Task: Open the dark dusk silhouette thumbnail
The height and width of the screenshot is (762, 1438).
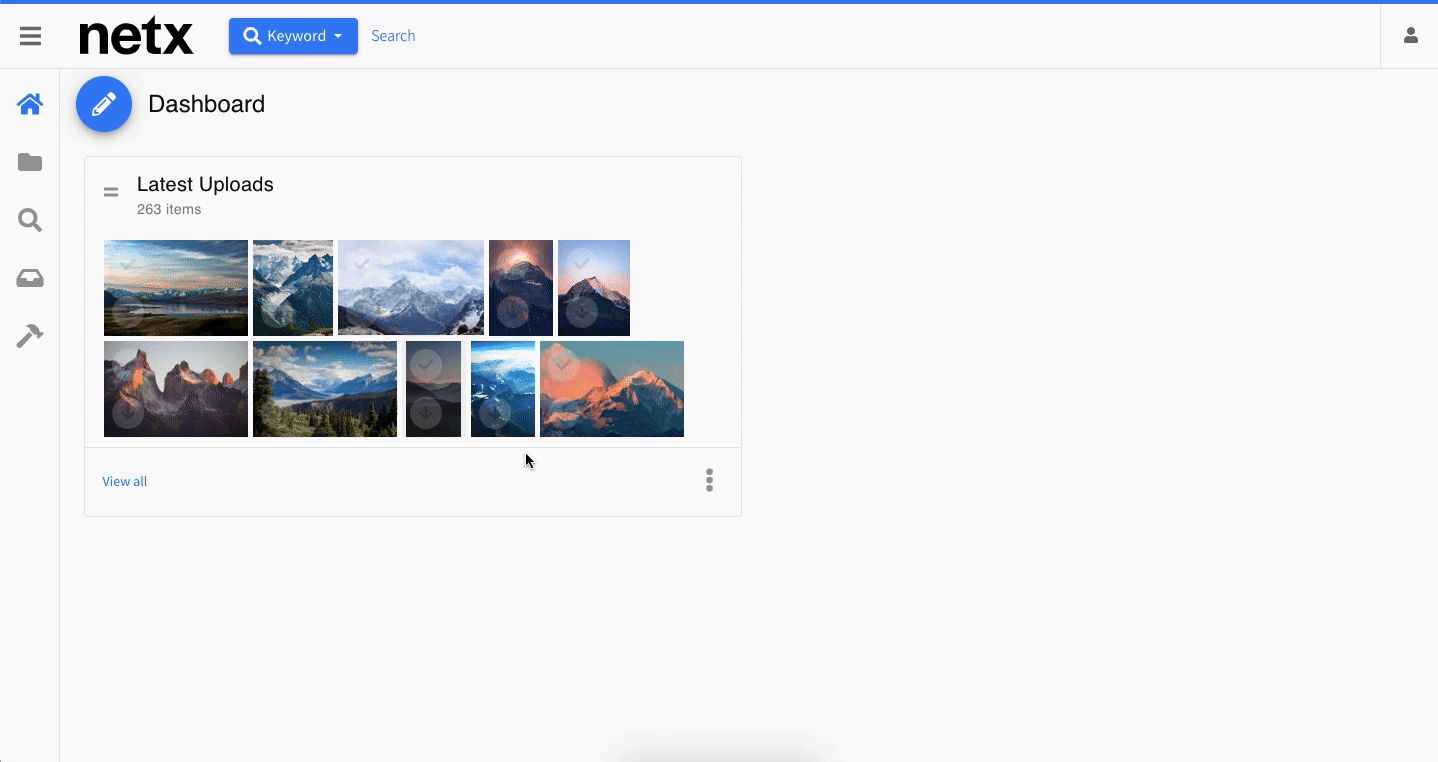Action: coord(433,389)
